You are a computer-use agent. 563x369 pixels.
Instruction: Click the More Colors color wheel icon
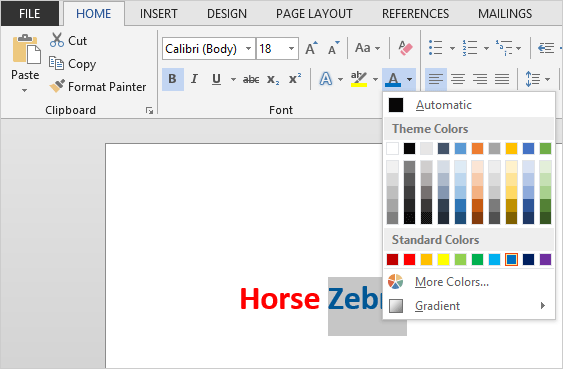click(396, 282)
